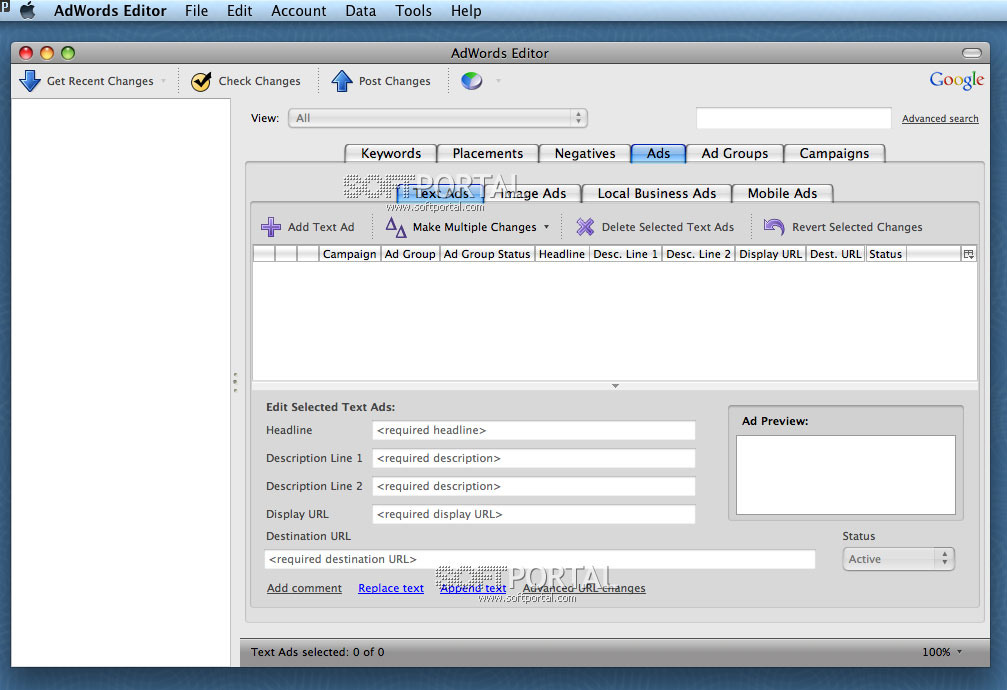Click the Add Text Ad button label
This screenshot has width=1007, height=690.
tap(321, 227)
